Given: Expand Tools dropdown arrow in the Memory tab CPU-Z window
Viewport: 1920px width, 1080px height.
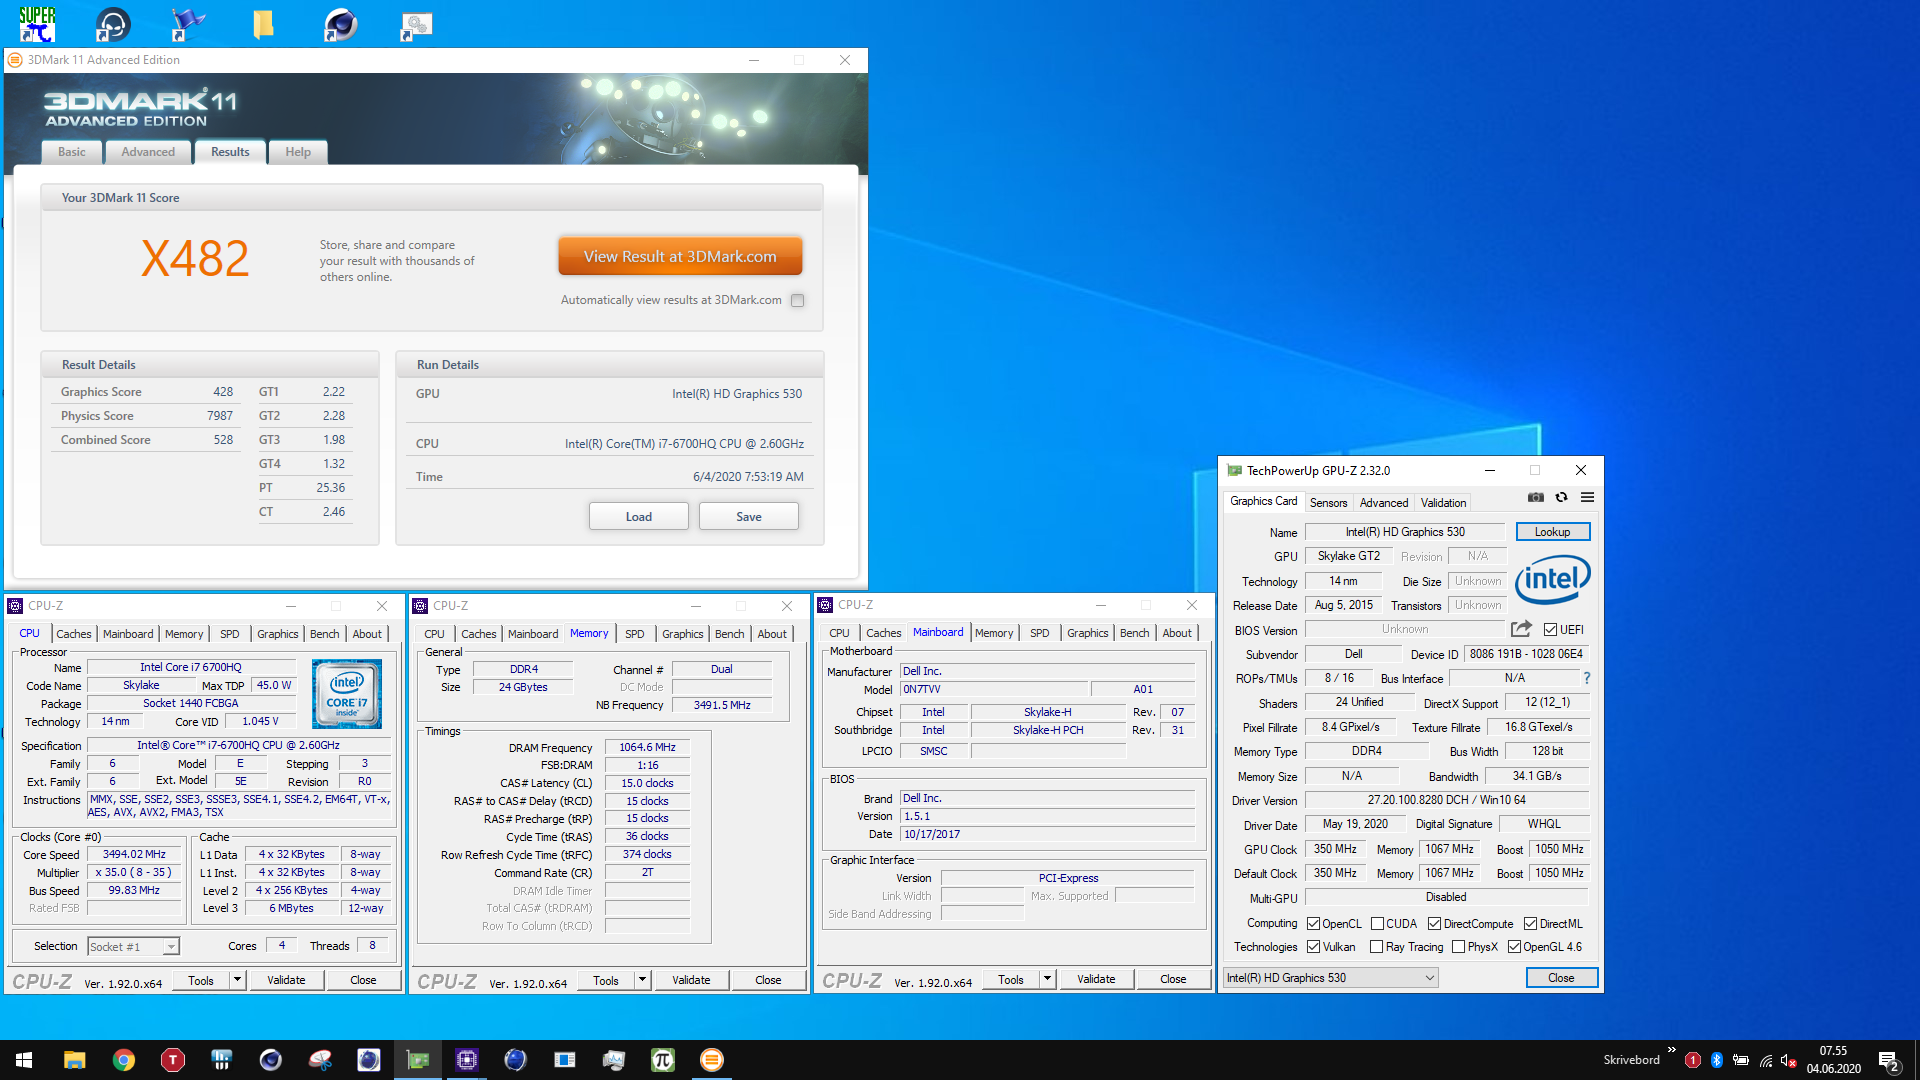Looking at the screenshot, I should click(x=642, y=980).
